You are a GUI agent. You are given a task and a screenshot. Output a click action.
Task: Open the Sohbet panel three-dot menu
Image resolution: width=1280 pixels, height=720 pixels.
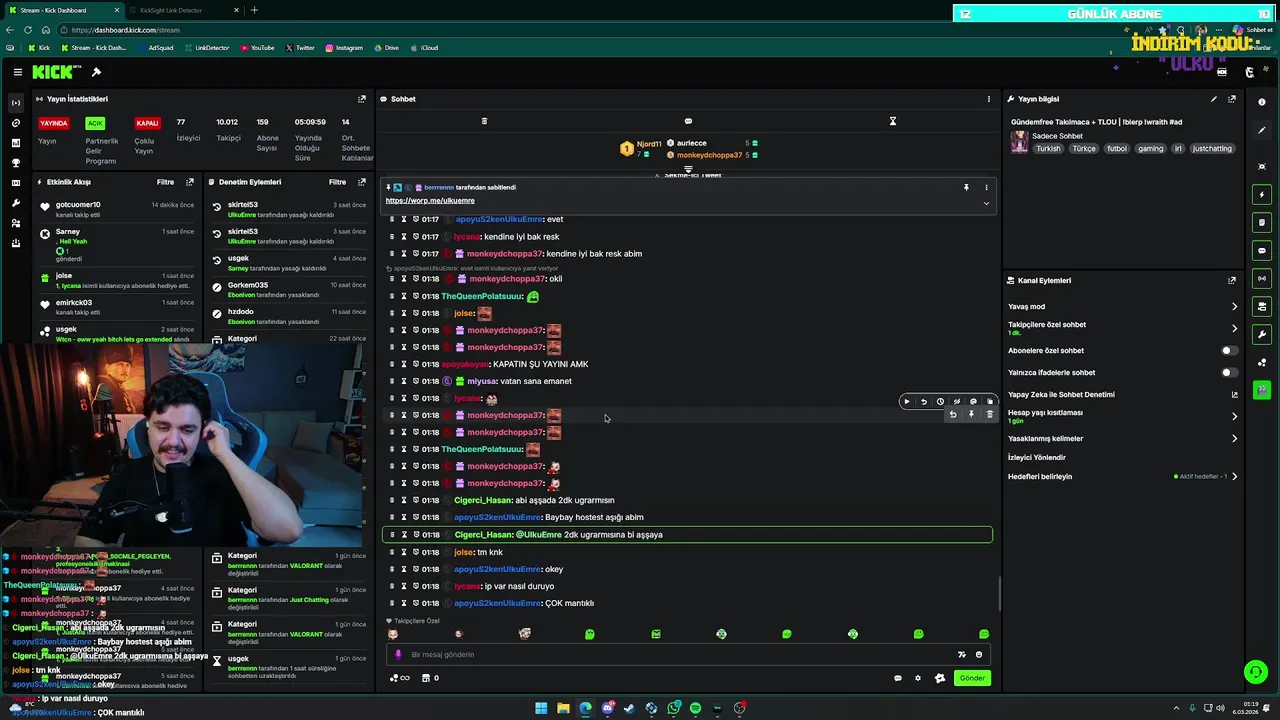point(989,99)
